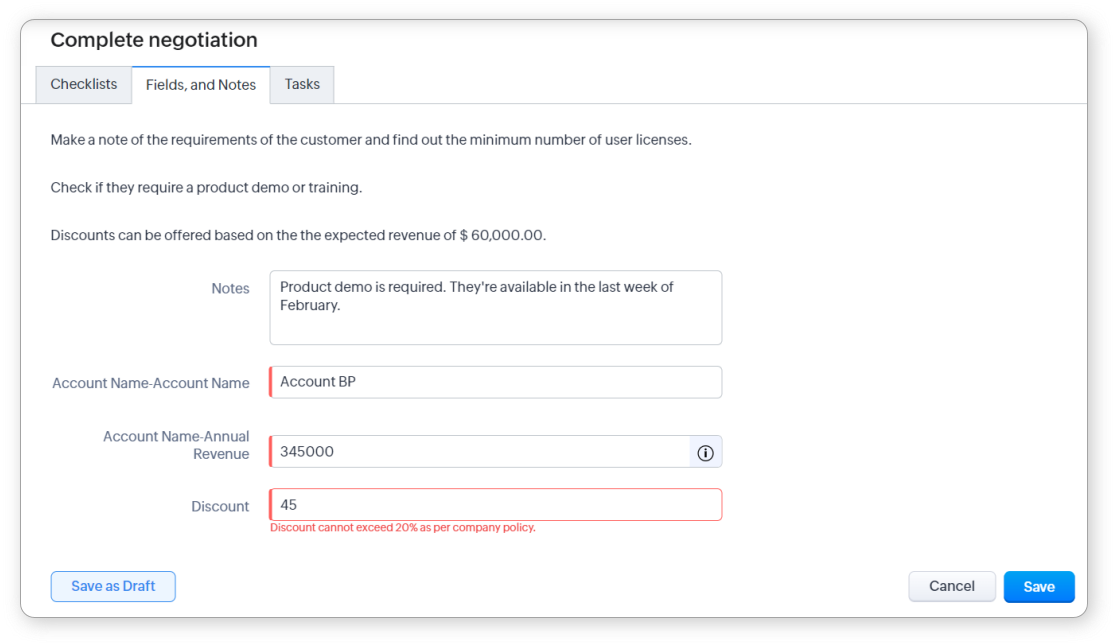Select the Fields, and Notes tab
This screenshot has height=644, width=1119.
pyautogui.click(x=201, y=85)
